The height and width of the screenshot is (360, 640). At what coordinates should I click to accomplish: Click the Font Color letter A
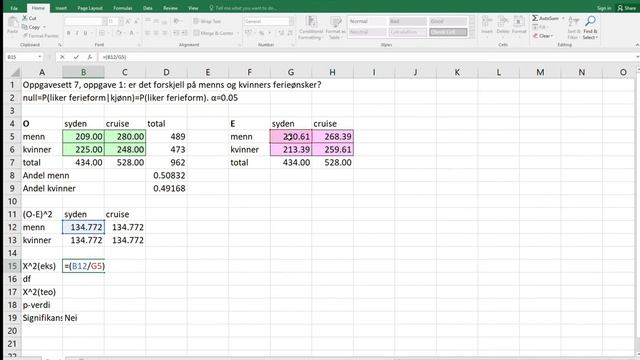point(131,33)
